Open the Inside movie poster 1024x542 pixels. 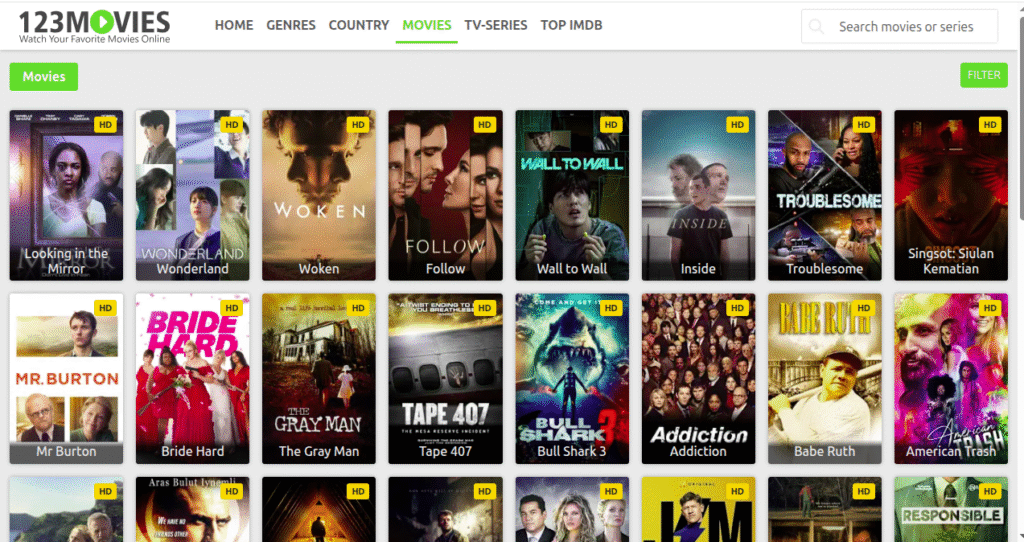point(698,195)
